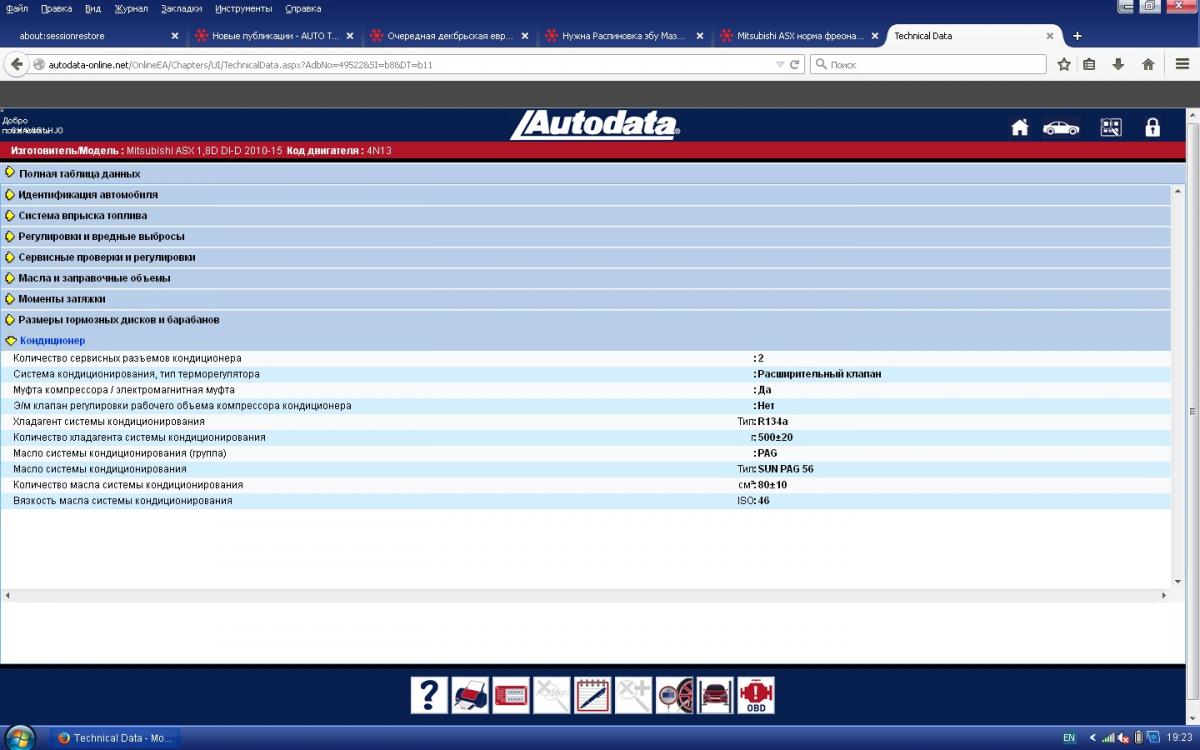Open the 'Вид' menu
The image size is (1200, 750).
coord(93,8)
